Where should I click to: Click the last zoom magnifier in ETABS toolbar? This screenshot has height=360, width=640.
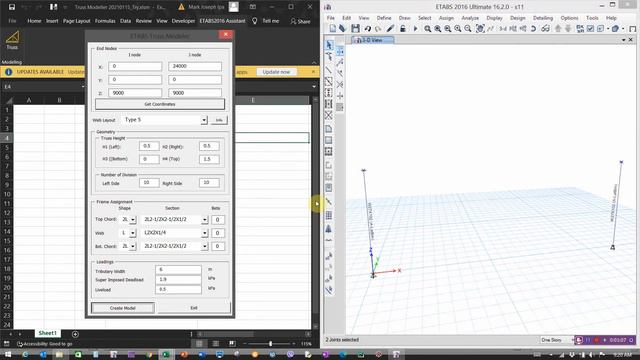[x=468, y=29]
